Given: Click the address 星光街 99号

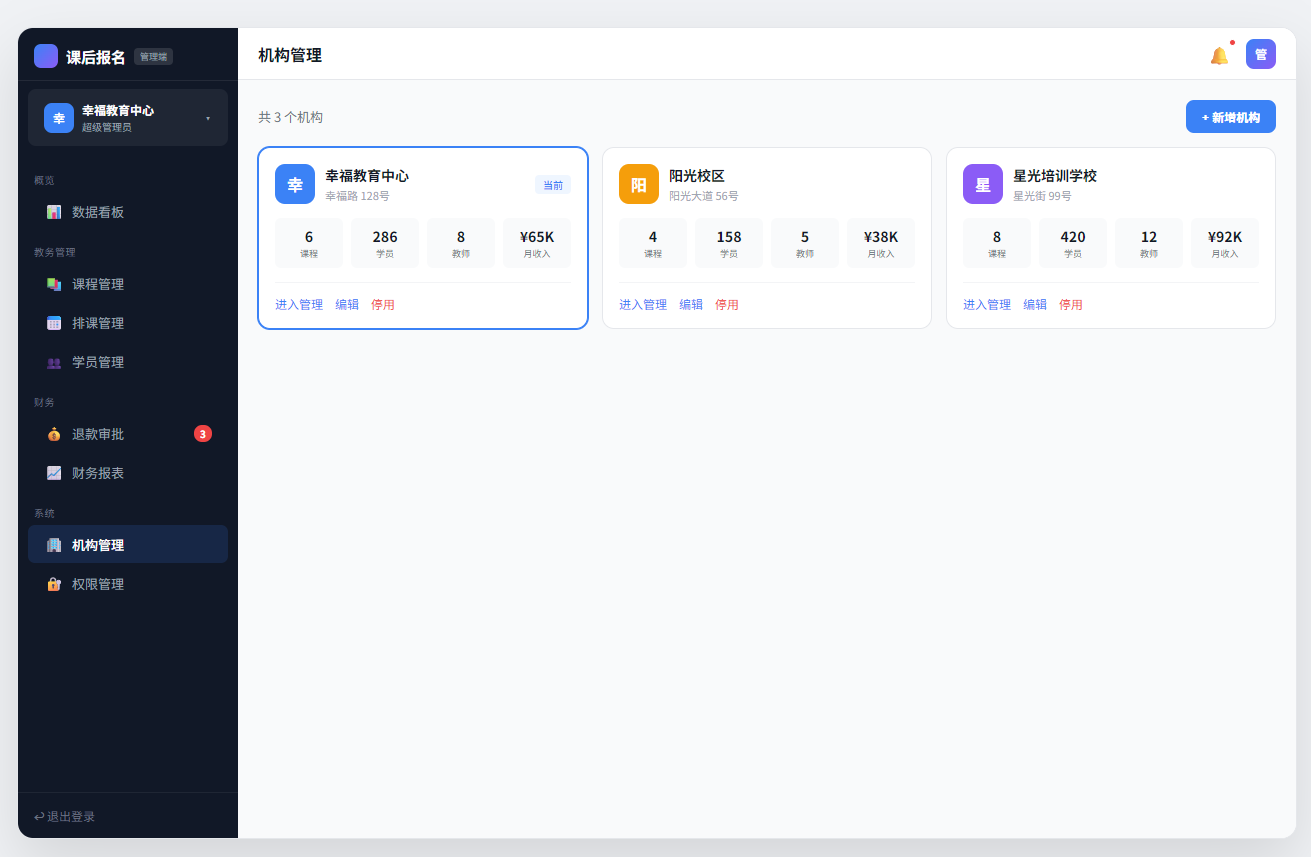Looking at the screenshot, I should tap(1042, 196).
